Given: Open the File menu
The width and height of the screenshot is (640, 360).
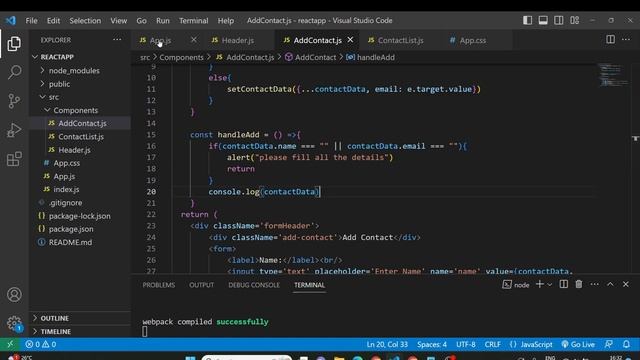Looking at the screenshot, I should (31, 20).
